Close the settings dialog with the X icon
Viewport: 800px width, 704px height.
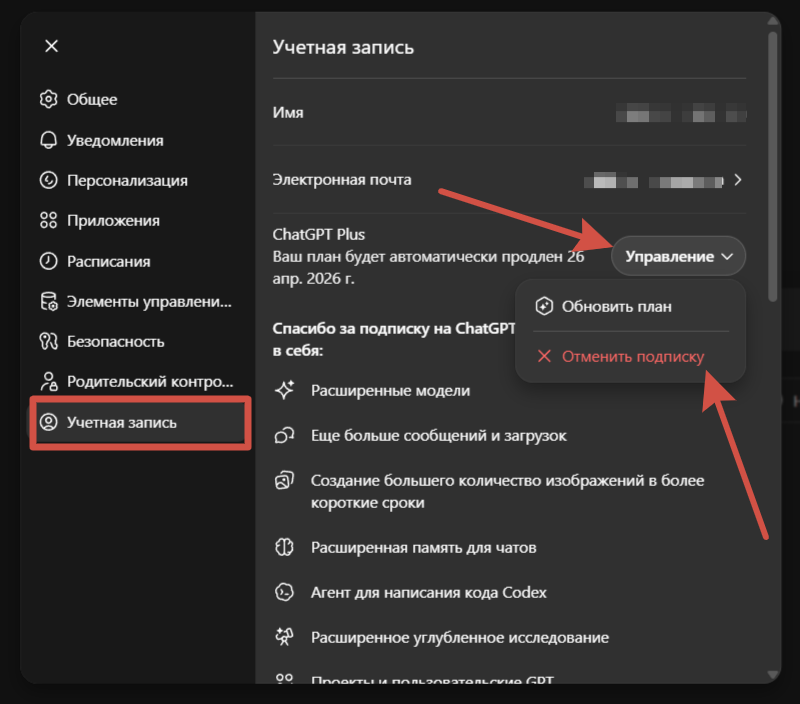pyautogui.click(x=52, y=46)
